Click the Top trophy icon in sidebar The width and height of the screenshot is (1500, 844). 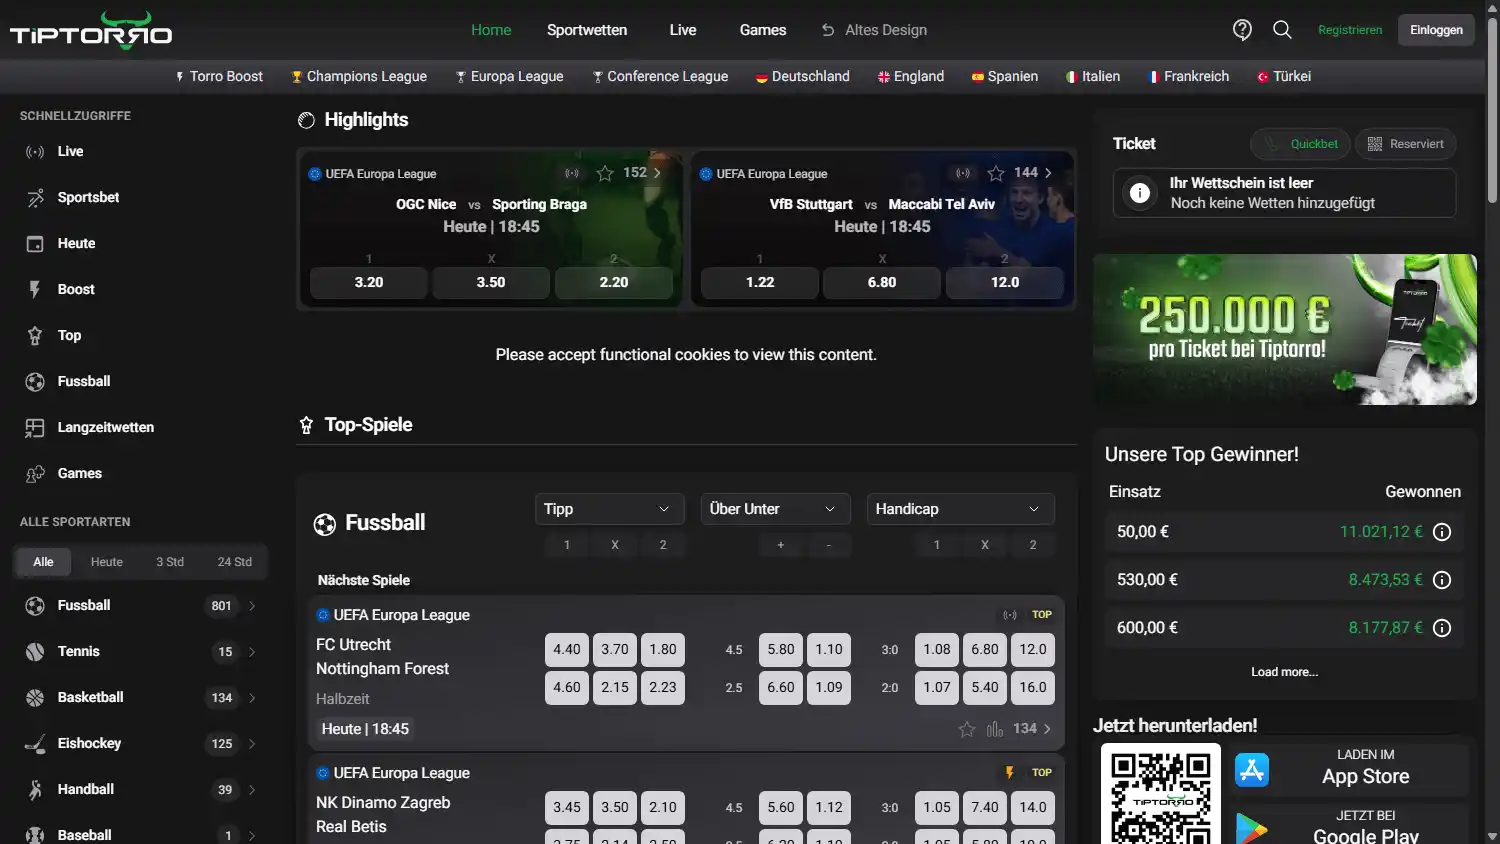(x=35, y=336)
